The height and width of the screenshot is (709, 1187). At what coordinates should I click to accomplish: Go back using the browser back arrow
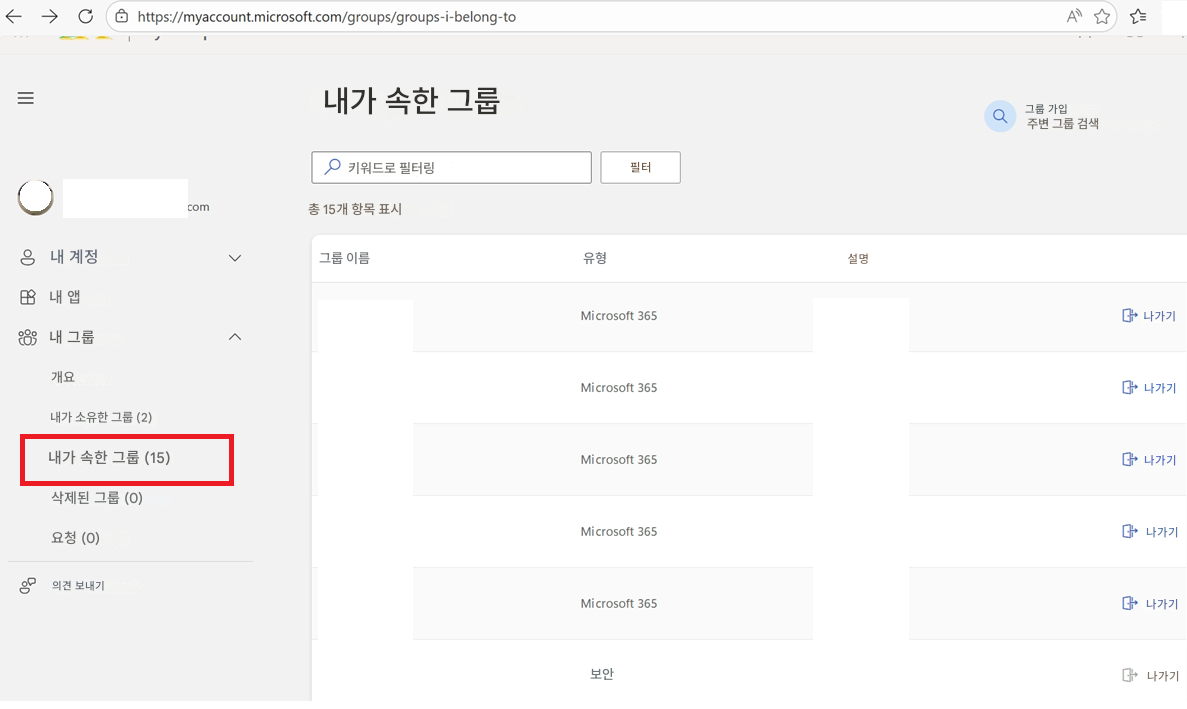click(x=14, y=16)
